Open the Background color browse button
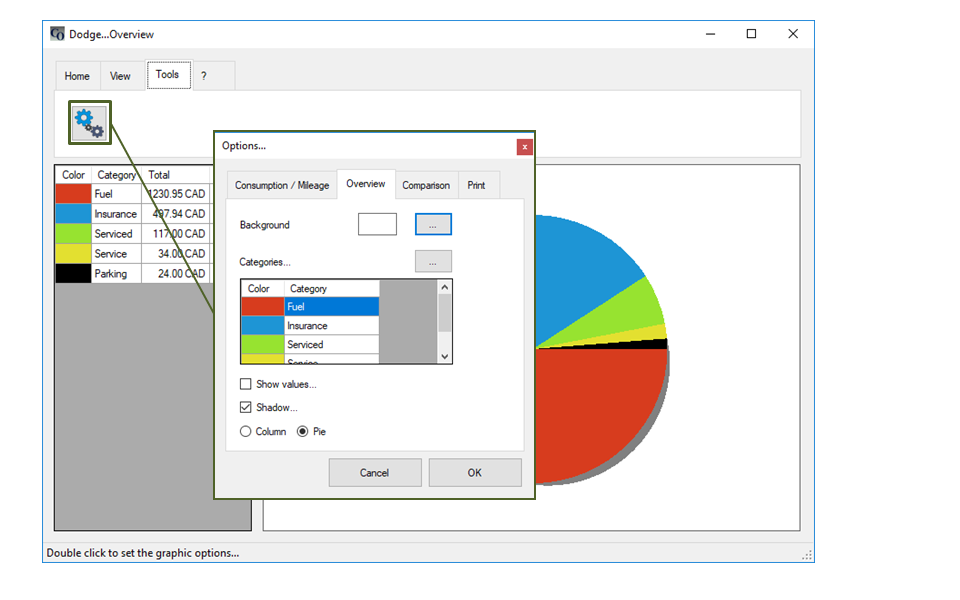 [433, 225]
